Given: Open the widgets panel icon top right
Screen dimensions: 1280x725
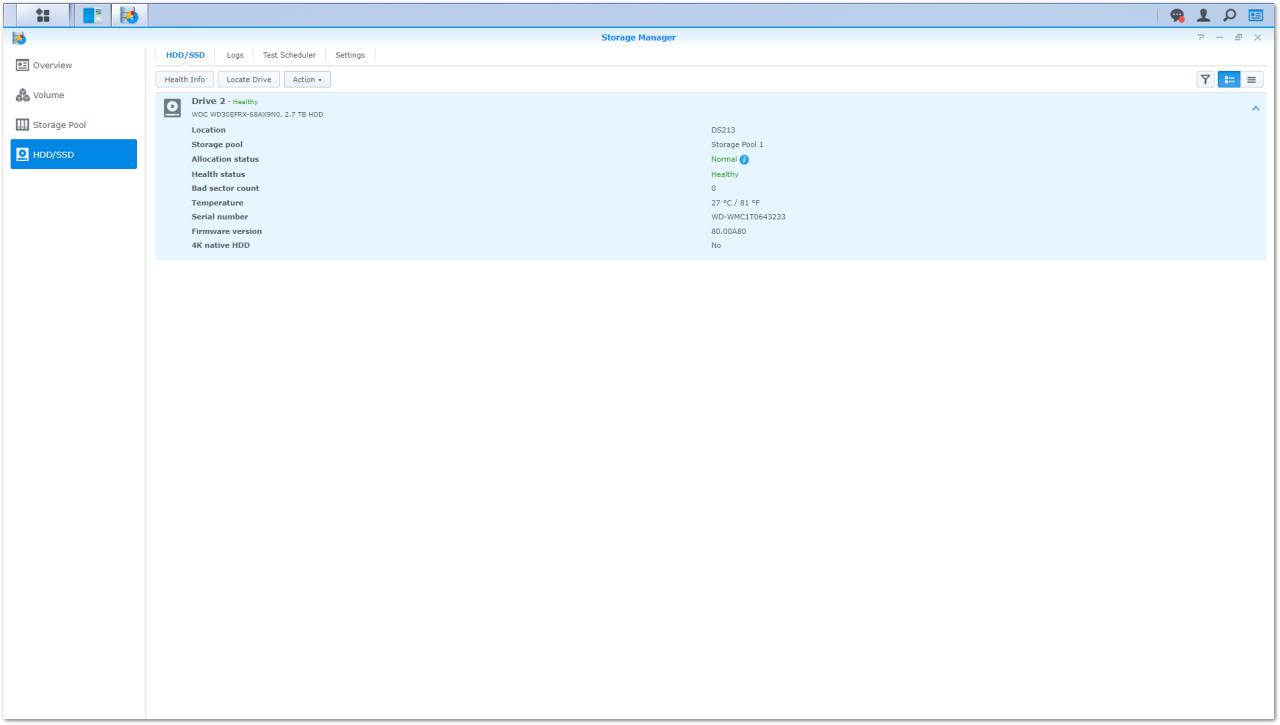Looking at the screenshot, I should [1255, 15].
